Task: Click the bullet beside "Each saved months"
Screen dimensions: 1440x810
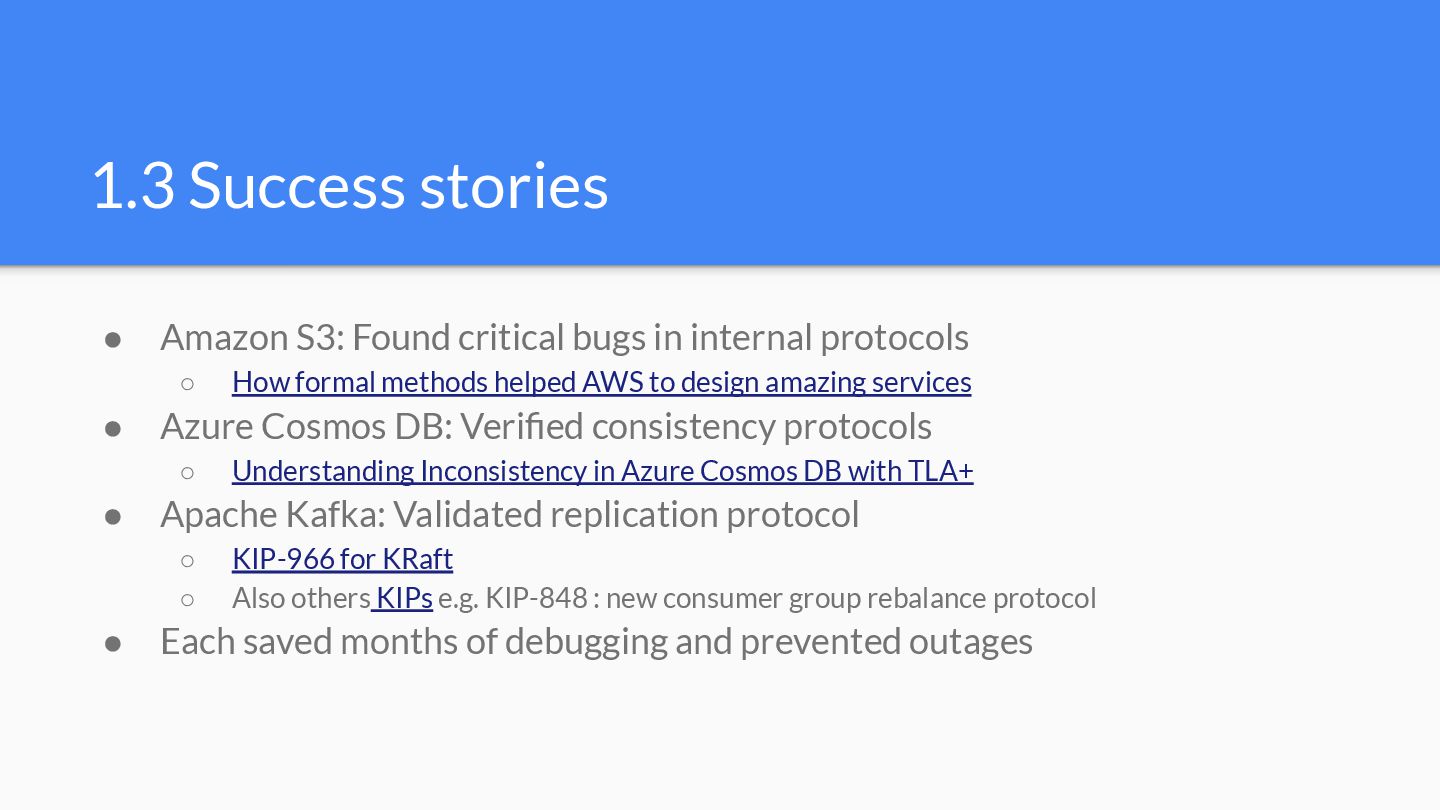Action: click(113, 643)
